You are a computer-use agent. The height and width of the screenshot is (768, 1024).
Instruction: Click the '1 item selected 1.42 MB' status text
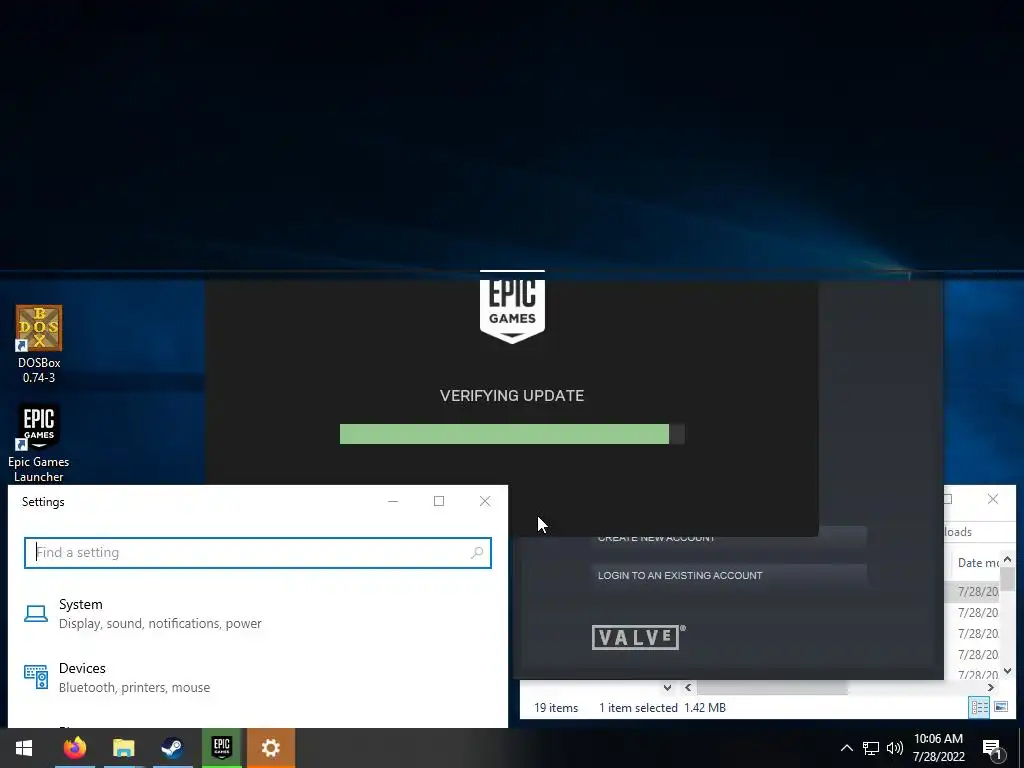(662, 708)
